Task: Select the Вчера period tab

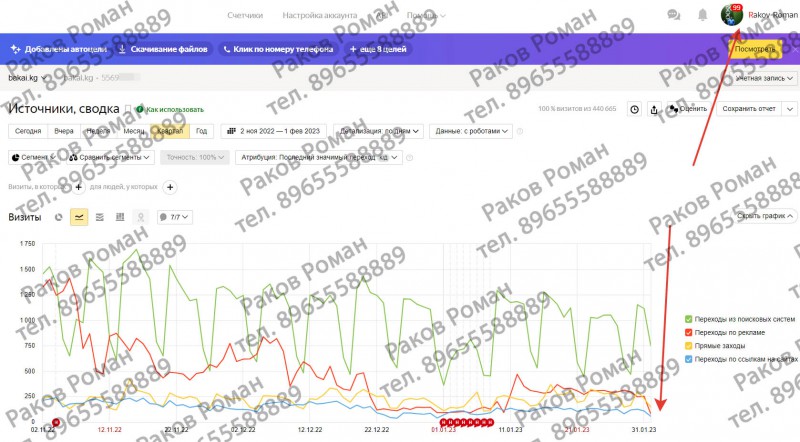Action: 64,131
